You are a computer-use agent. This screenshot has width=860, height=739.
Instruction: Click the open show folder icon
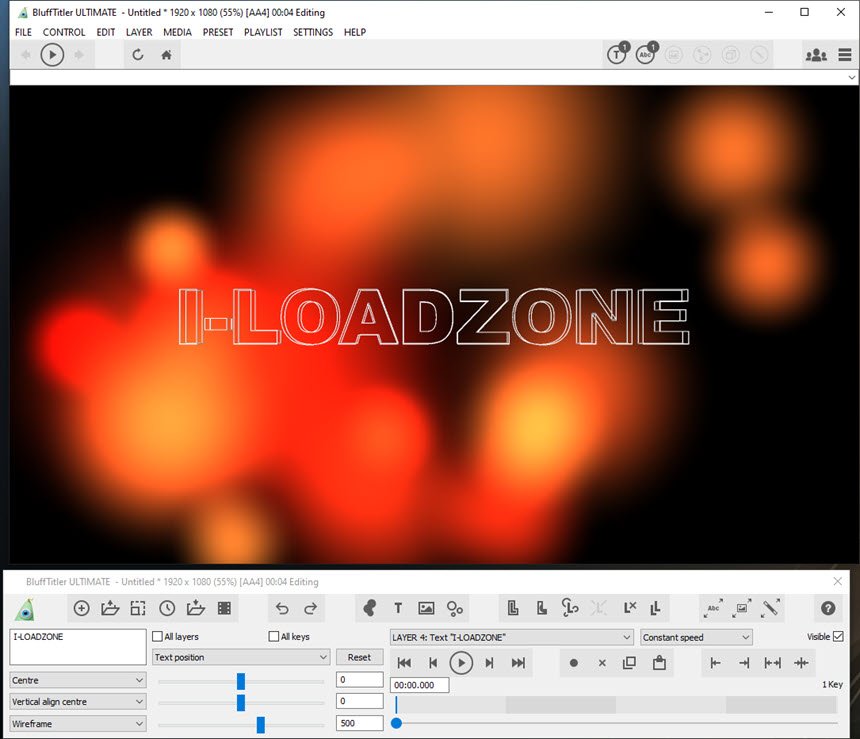coord(110,608)
